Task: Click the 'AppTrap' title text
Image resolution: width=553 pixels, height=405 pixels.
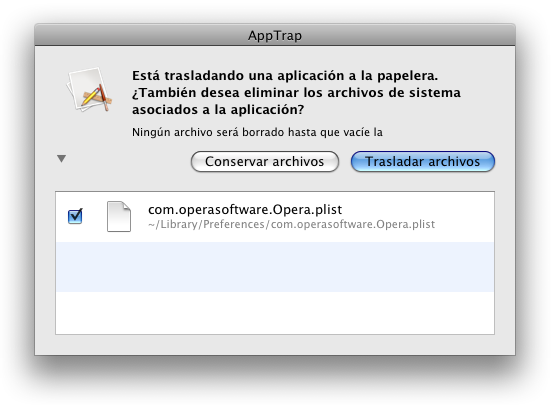Action: [275, 36]
